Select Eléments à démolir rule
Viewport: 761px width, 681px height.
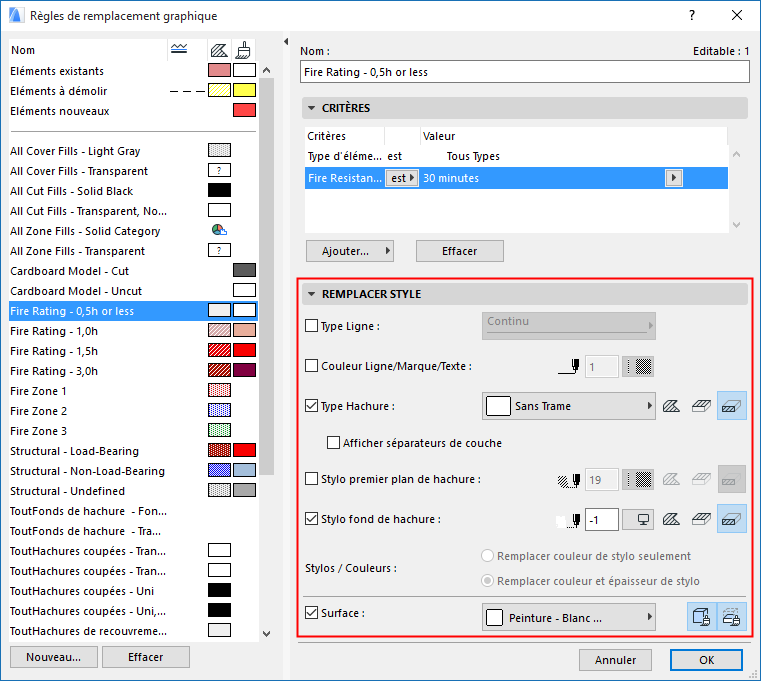pos(133,91)
